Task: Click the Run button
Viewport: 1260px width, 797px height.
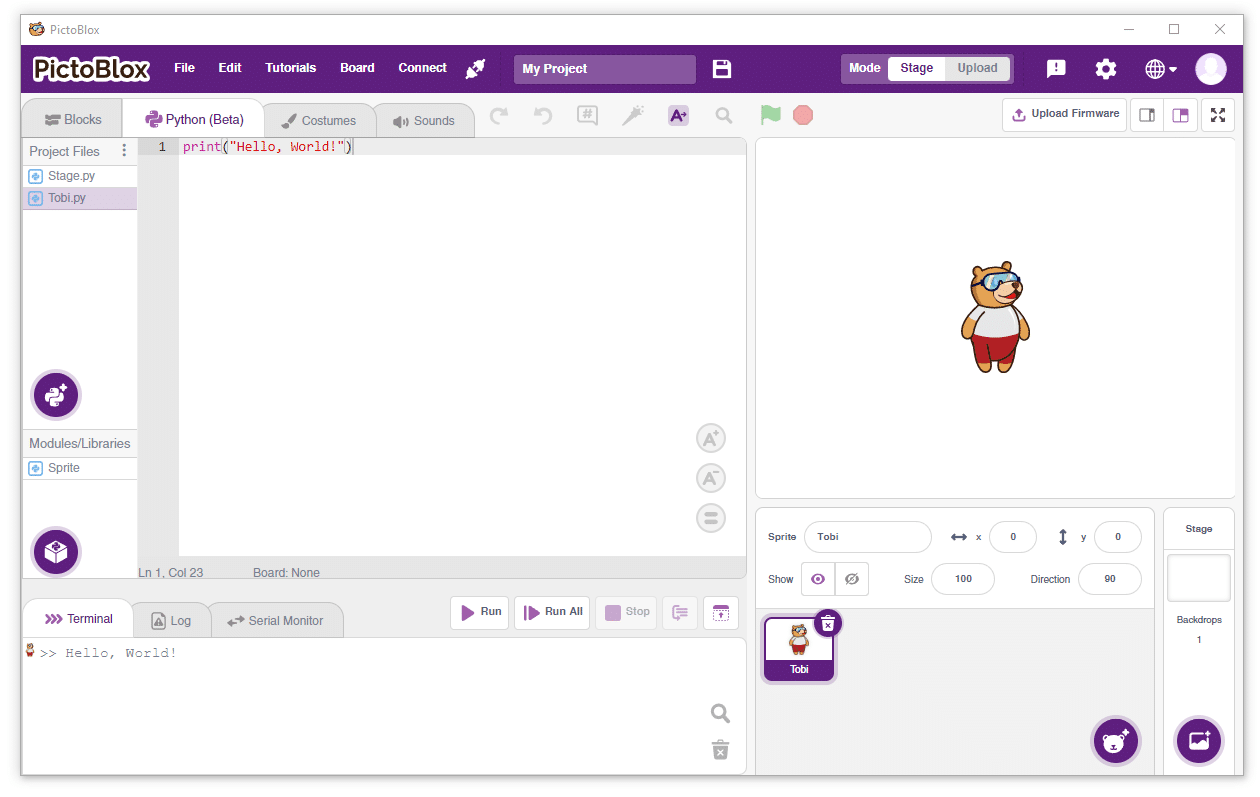Action: (480, 612)
